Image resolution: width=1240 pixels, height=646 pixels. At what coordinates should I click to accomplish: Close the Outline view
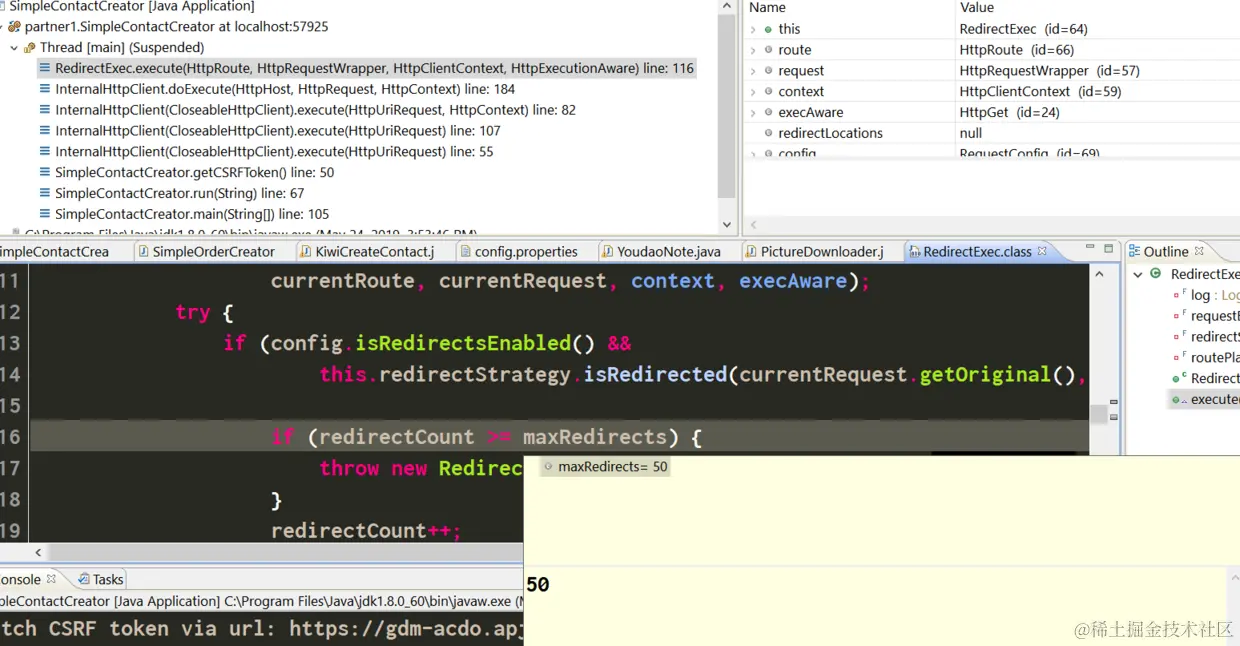coord(1200,251)
